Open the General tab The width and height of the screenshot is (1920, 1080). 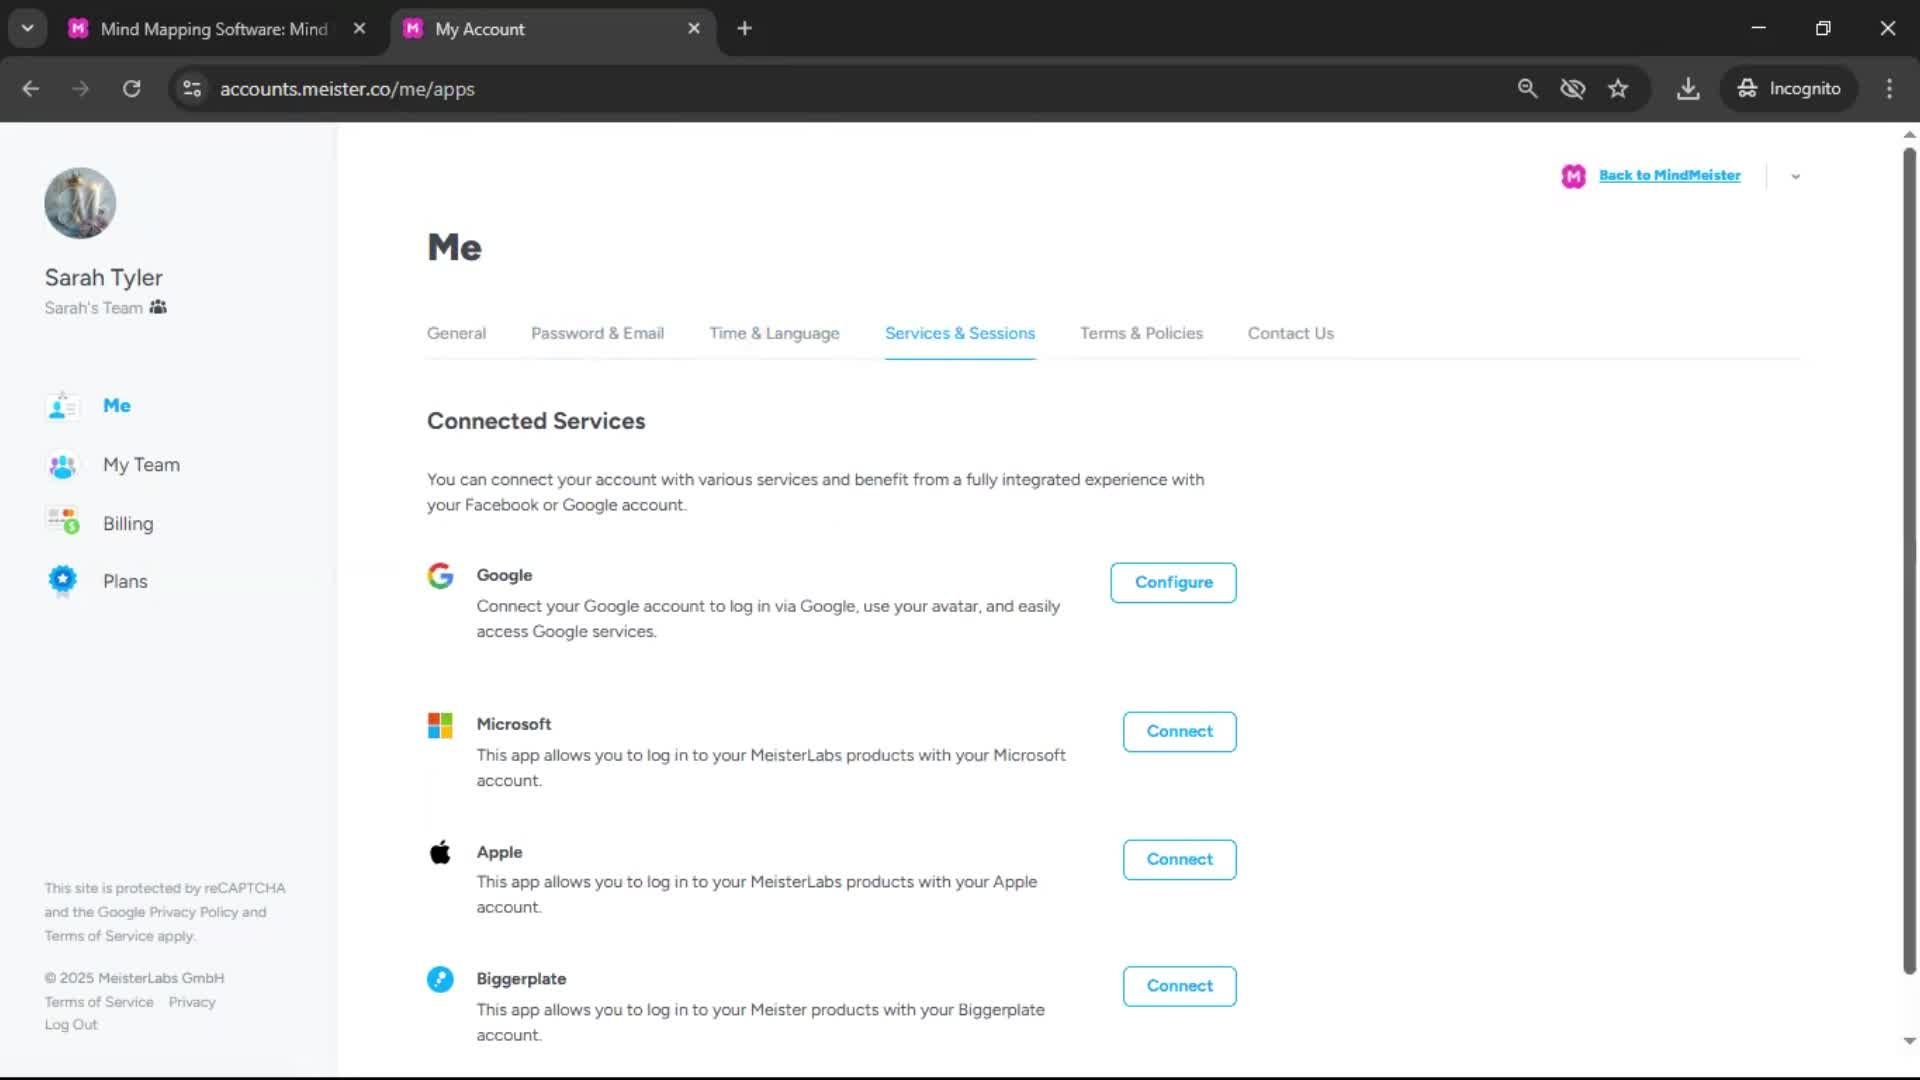(456, 334)
